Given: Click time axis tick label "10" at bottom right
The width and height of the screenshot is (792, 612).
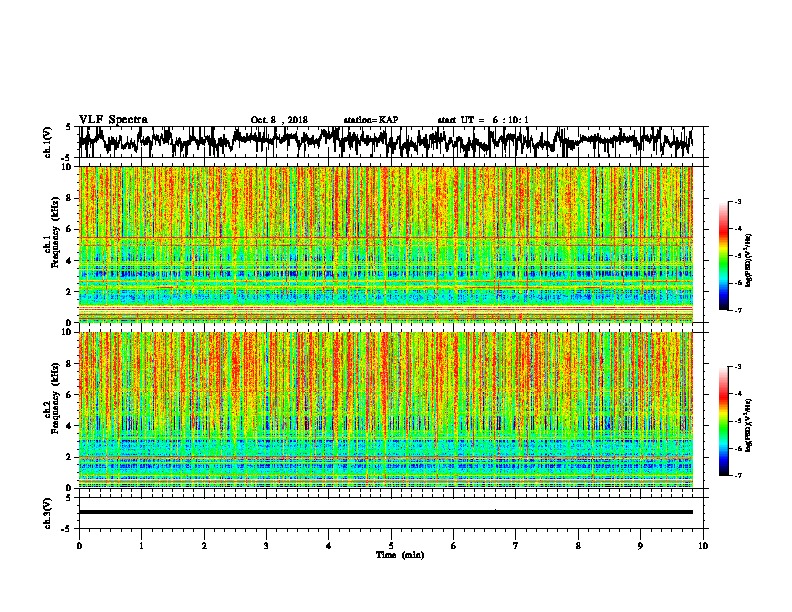Looking at the screenshot, I should coord(703,546).
